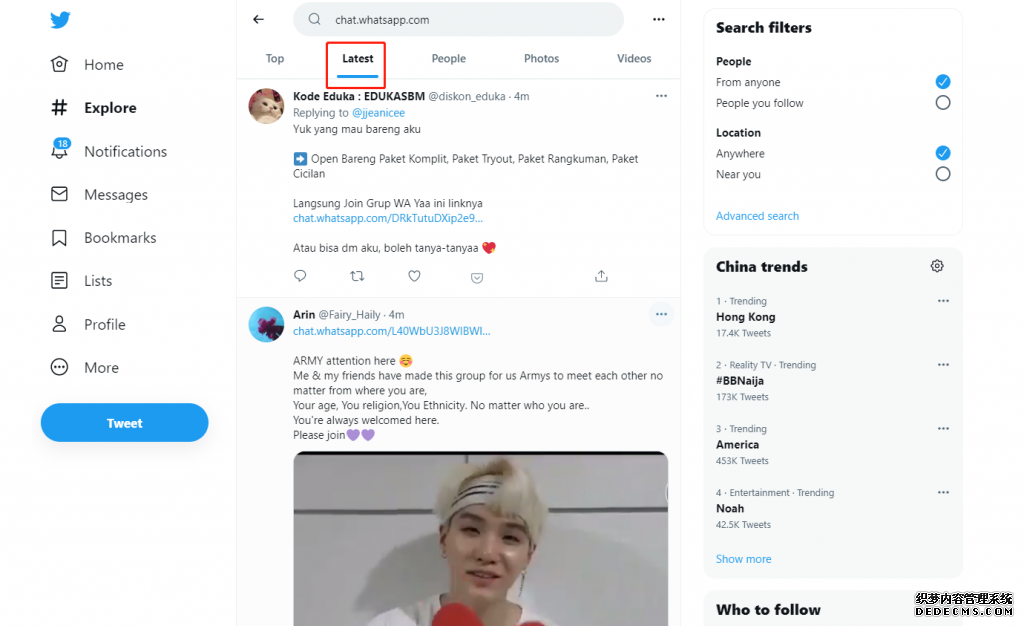
Task: Open #BBNaija trend options menu
Action: tap(943, 365)
